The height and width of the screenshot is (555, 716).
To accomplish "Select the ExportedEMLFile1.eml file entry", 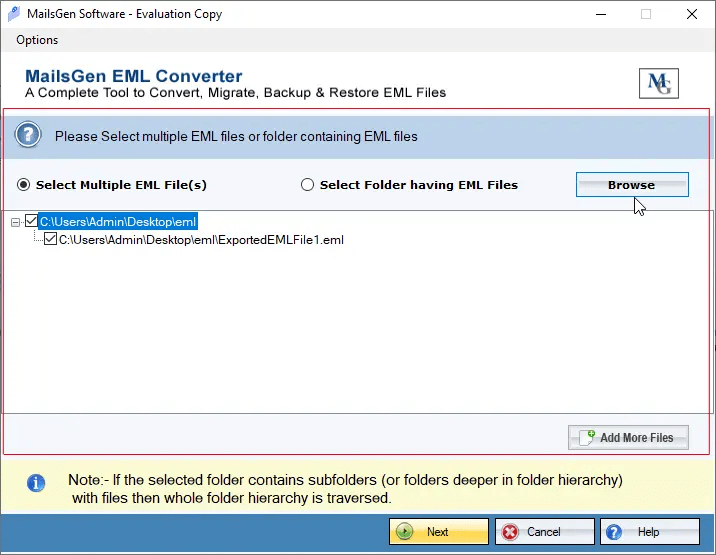I will coord(201,240).
